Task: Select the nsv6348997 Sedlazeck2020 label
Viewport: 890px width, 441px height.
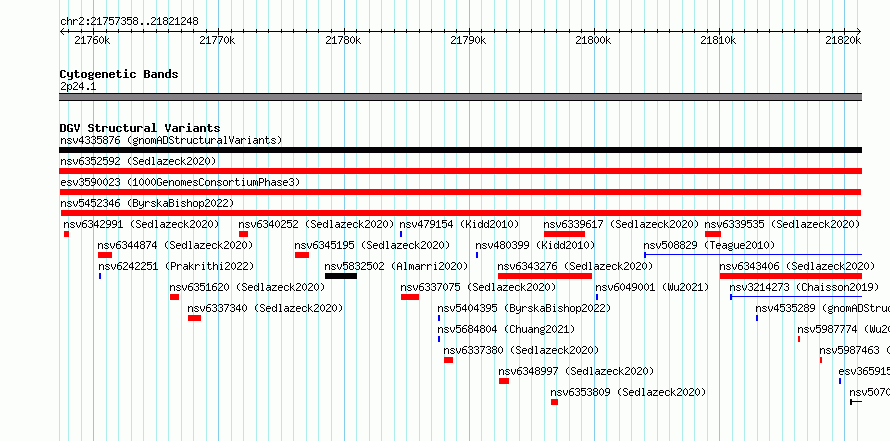Action: [576, 371]
